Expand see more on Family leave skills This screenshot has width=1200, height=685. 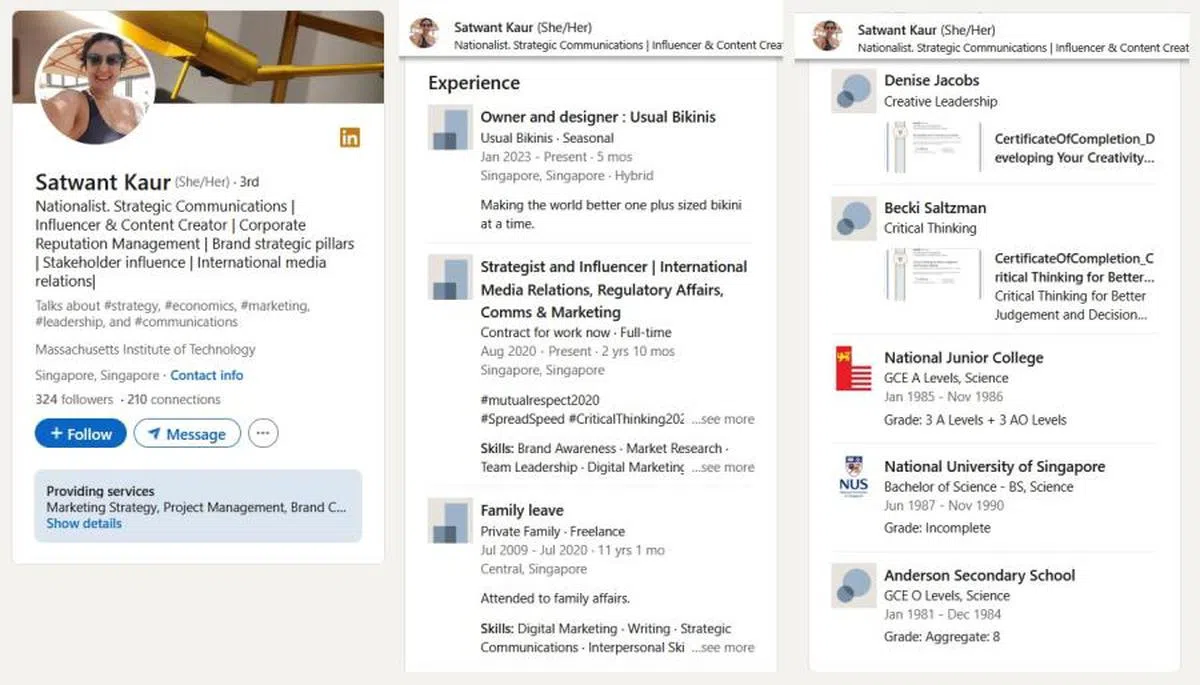(722, 647)
